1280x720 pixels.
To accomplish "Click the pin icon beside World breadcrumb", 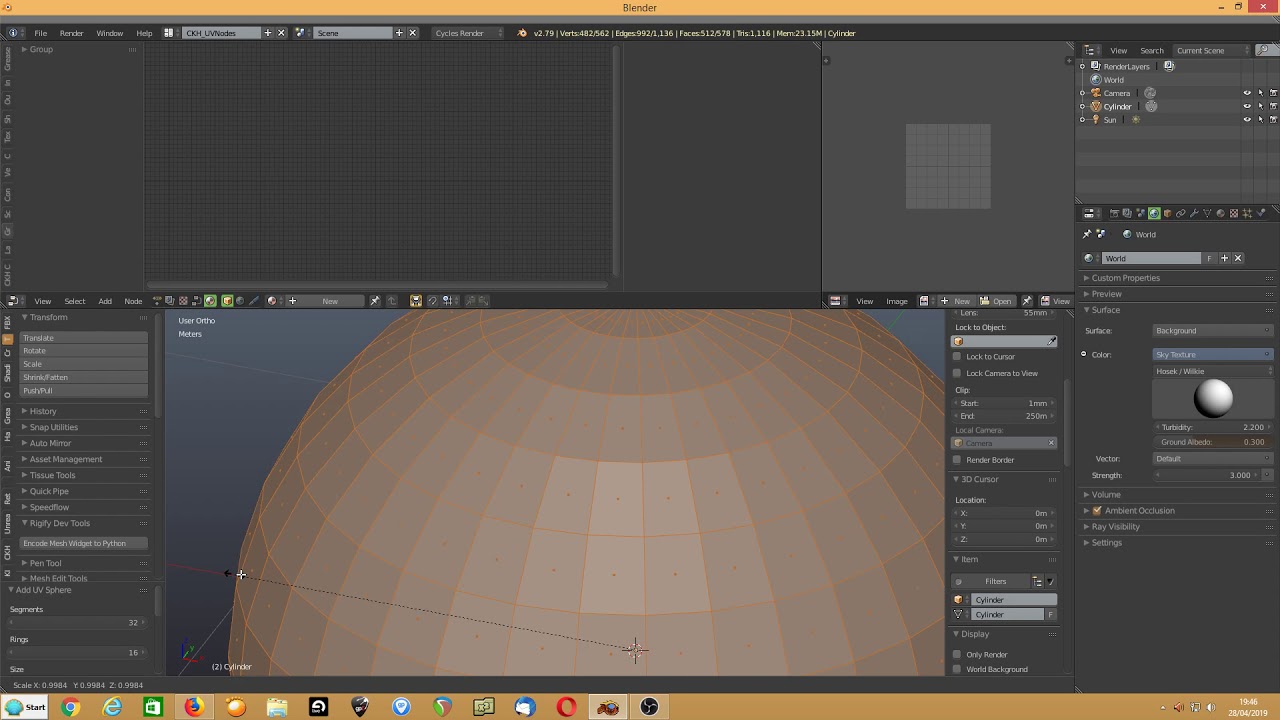I will click(x=1087, y=234).
